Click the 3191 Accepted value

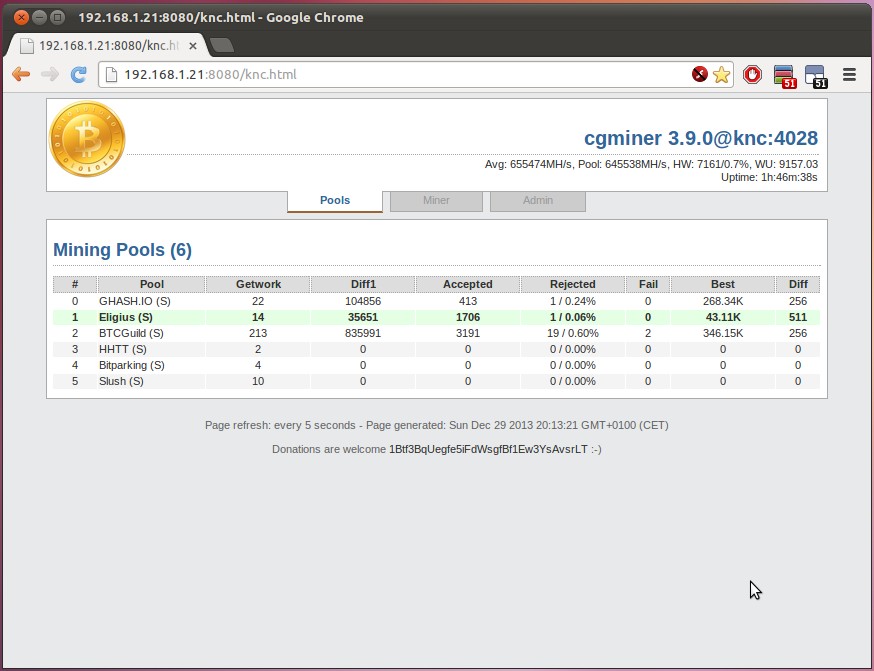(468, 333)
